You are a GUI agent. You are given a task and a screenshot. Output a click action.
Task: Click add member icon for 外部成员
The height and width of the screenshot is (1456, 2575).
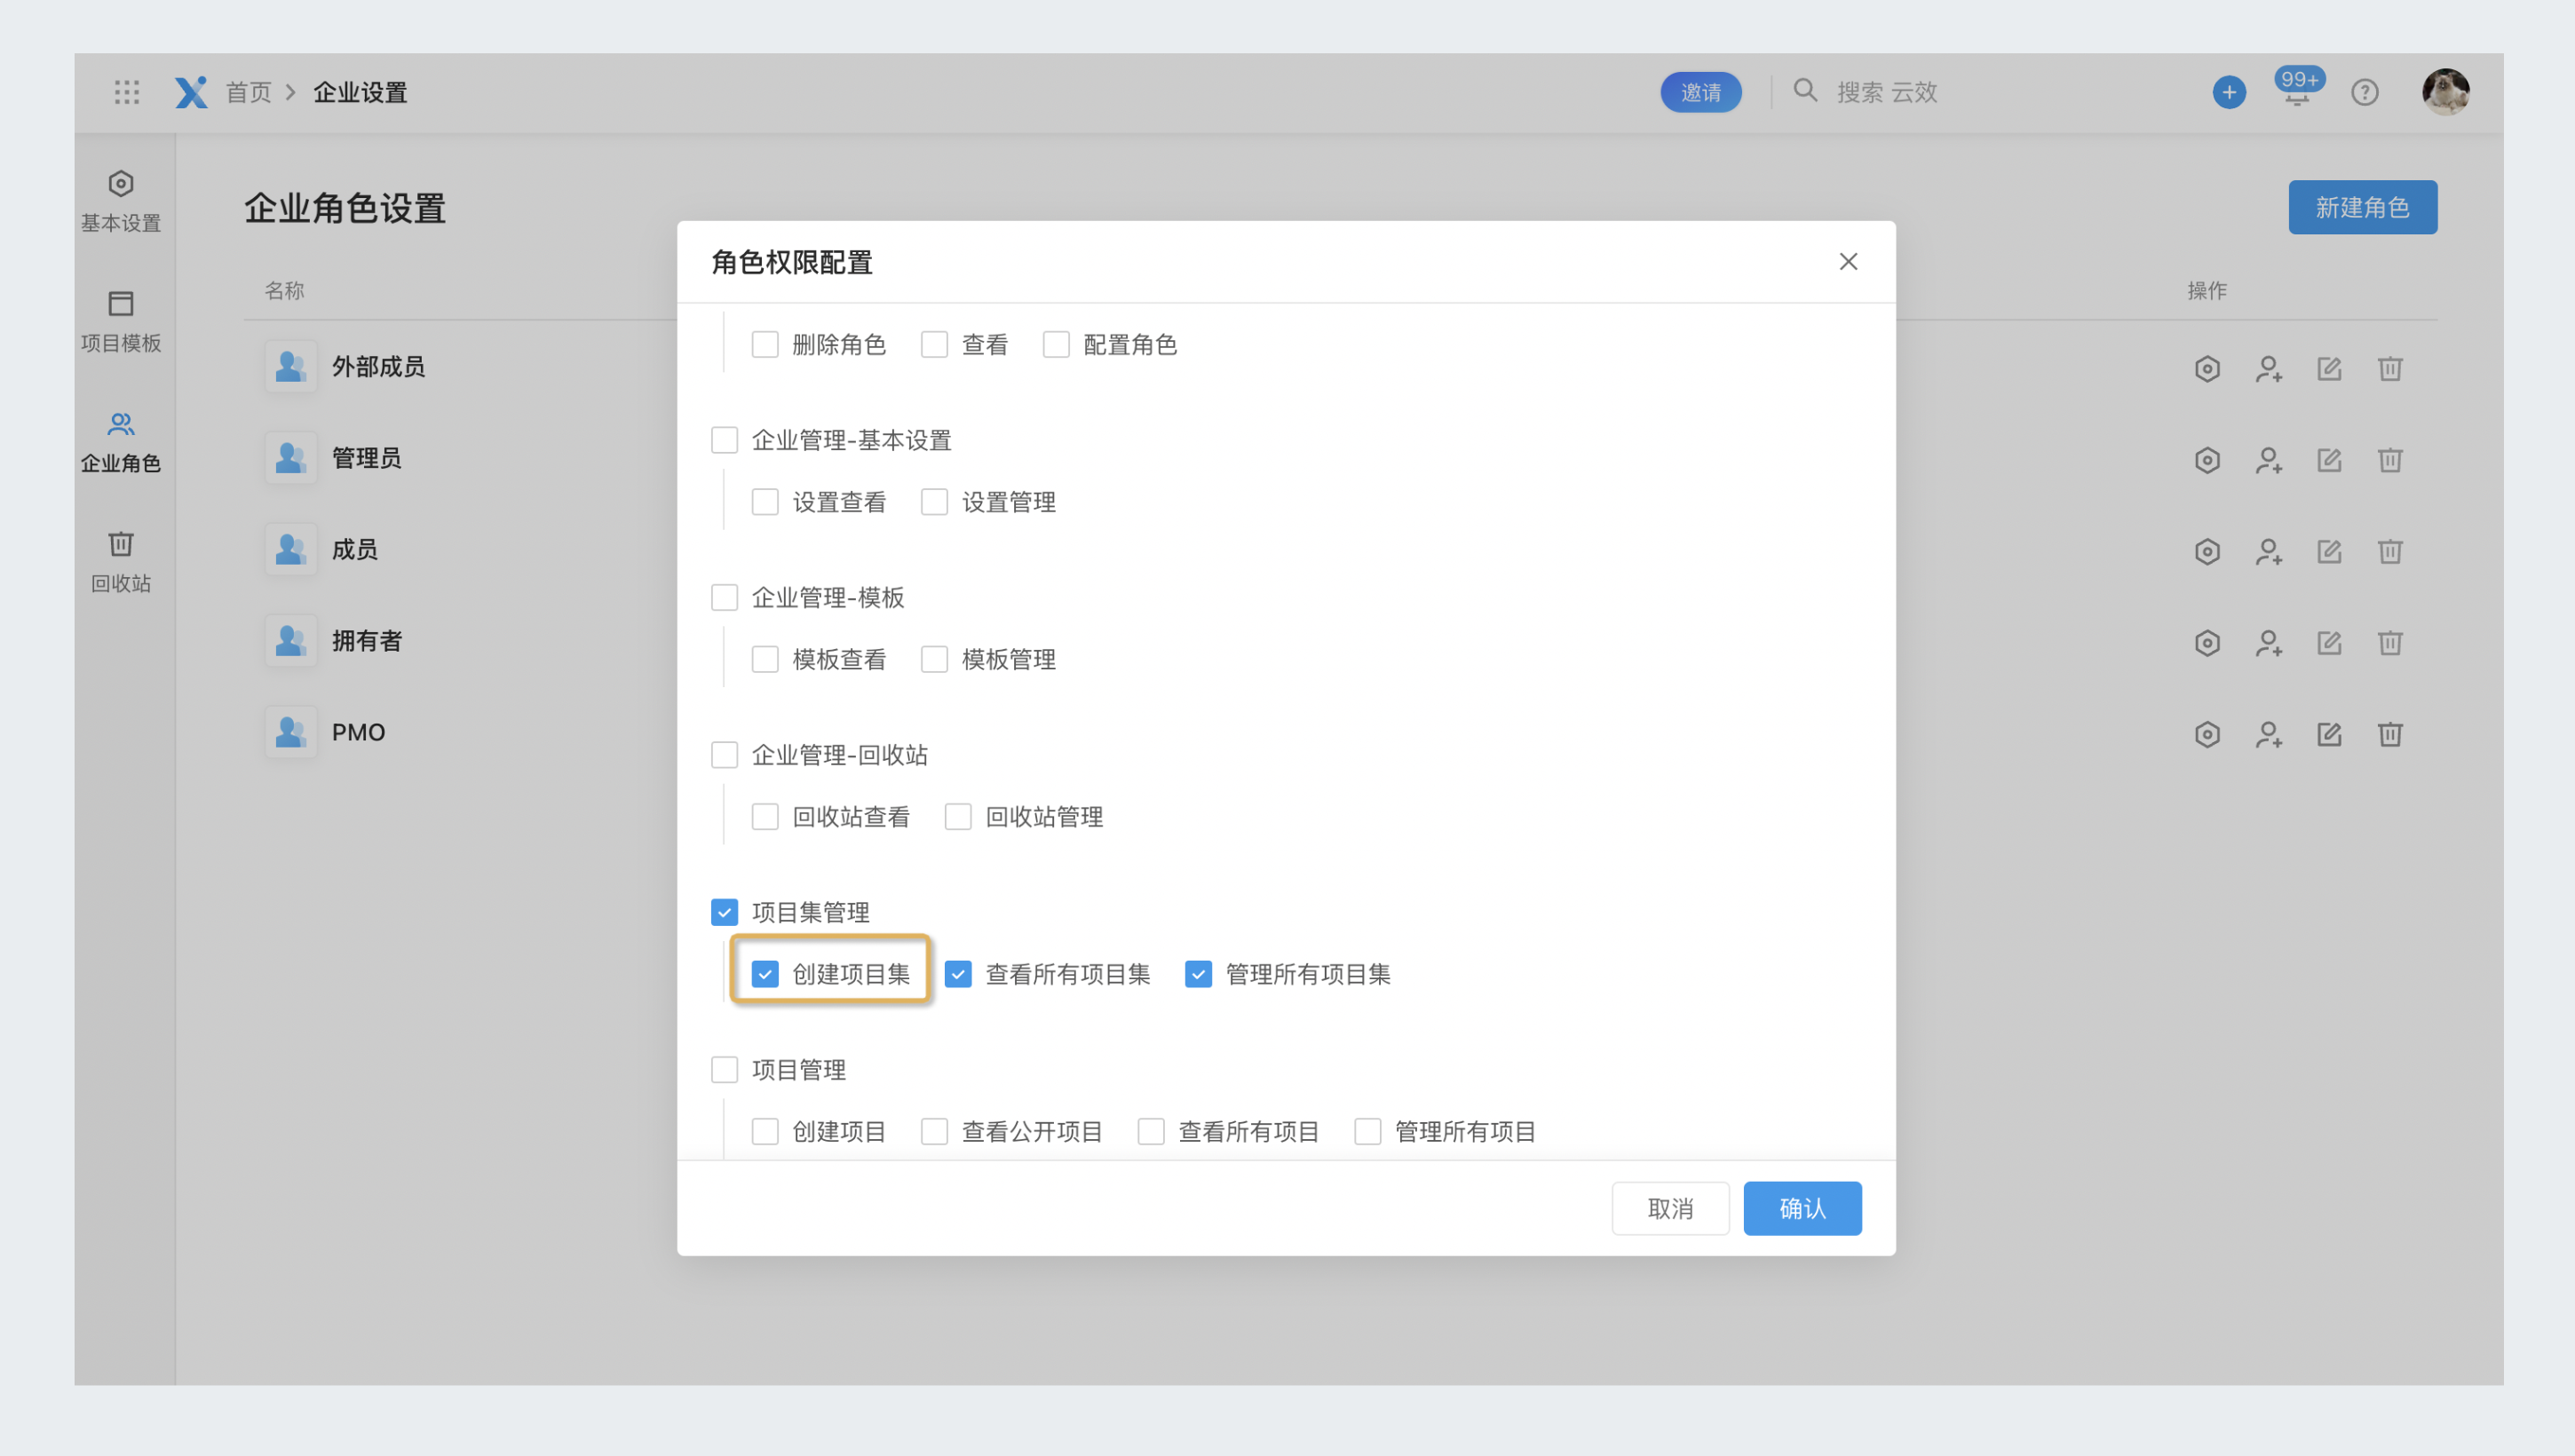(x=2268, y=368)
